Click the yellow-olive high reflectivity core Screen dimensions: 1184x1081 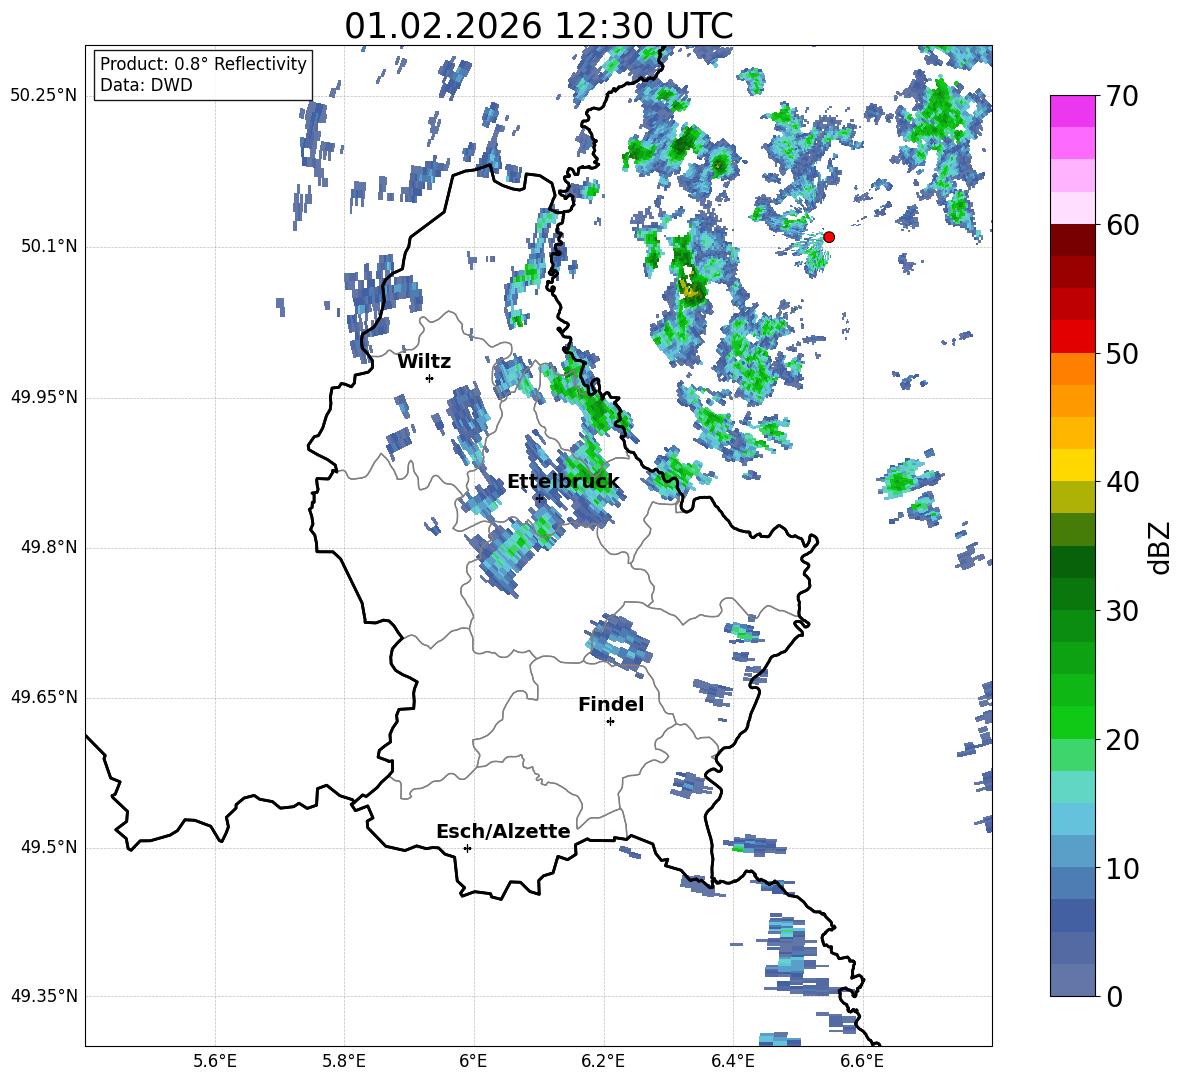click(689, 287)
